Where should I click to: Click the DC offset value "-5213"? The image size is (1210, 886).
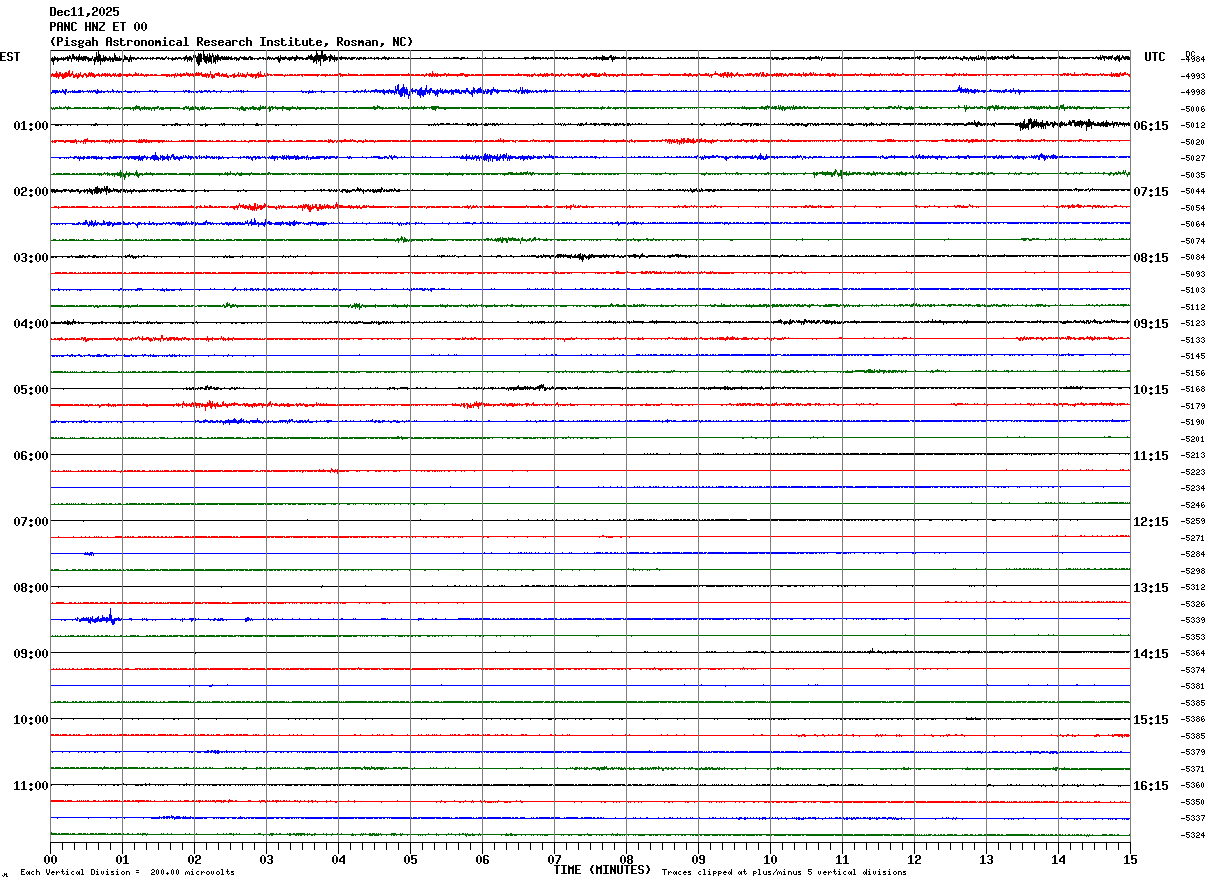point(1194,455)
